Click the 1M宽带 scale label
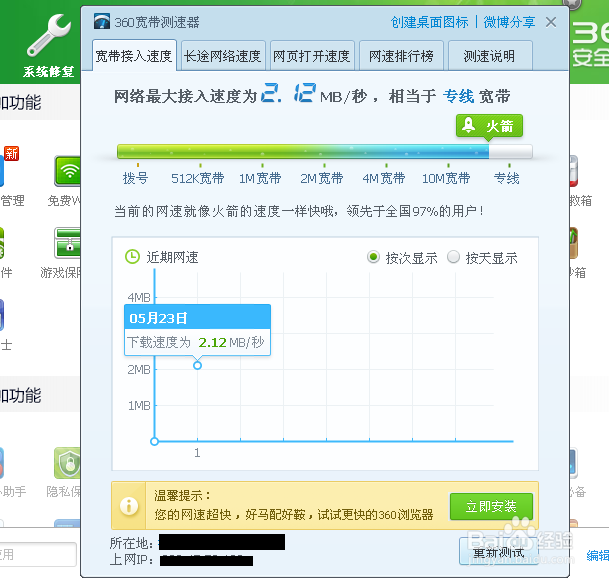Image resolution: width=609 pixels, height=581 pixels. pyautogui.click(x=260, y=178)
